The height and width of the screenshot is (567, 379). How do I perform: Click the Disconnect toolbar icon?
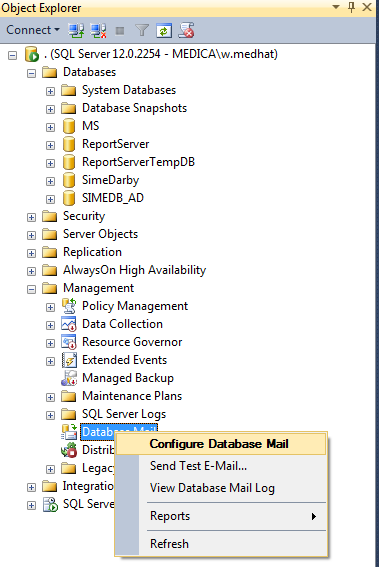pyautogui.click(x=98, y=30)
